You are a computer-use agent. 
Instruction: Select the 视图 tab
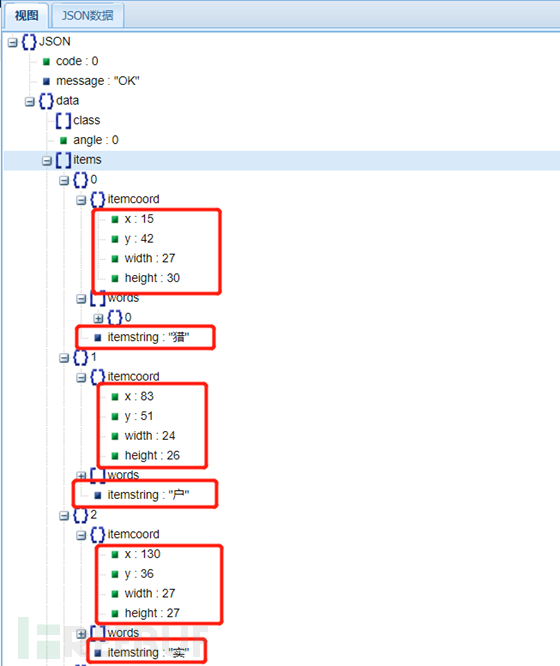pos(26,16)
